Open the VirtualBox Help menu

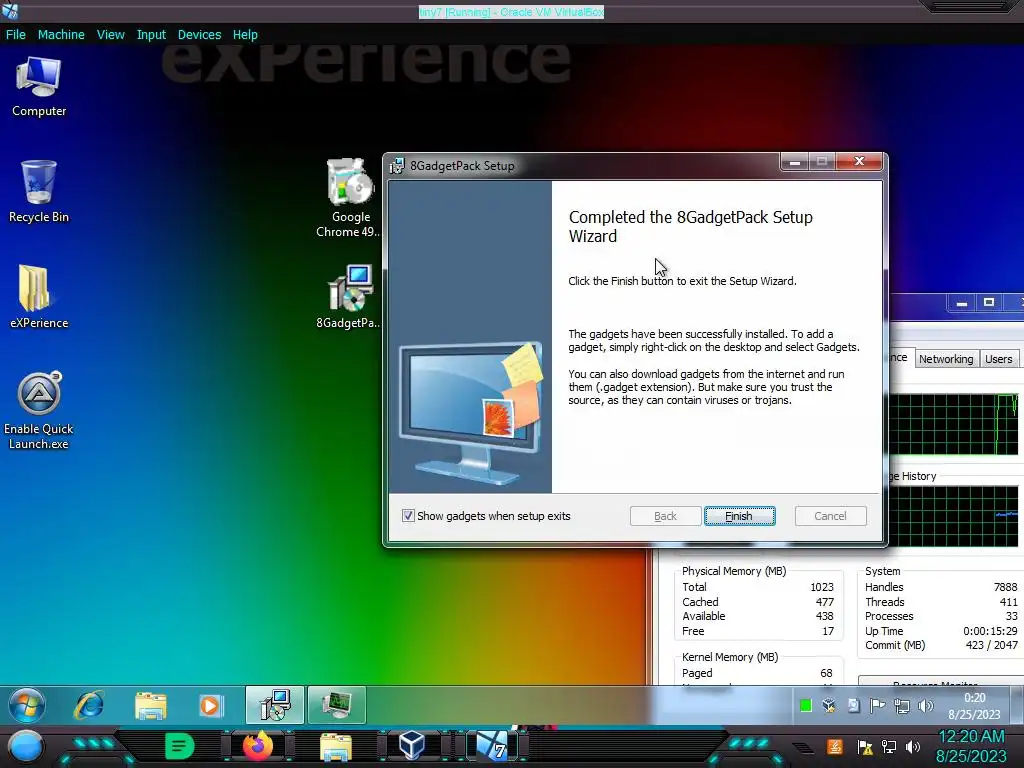point(245,35)
